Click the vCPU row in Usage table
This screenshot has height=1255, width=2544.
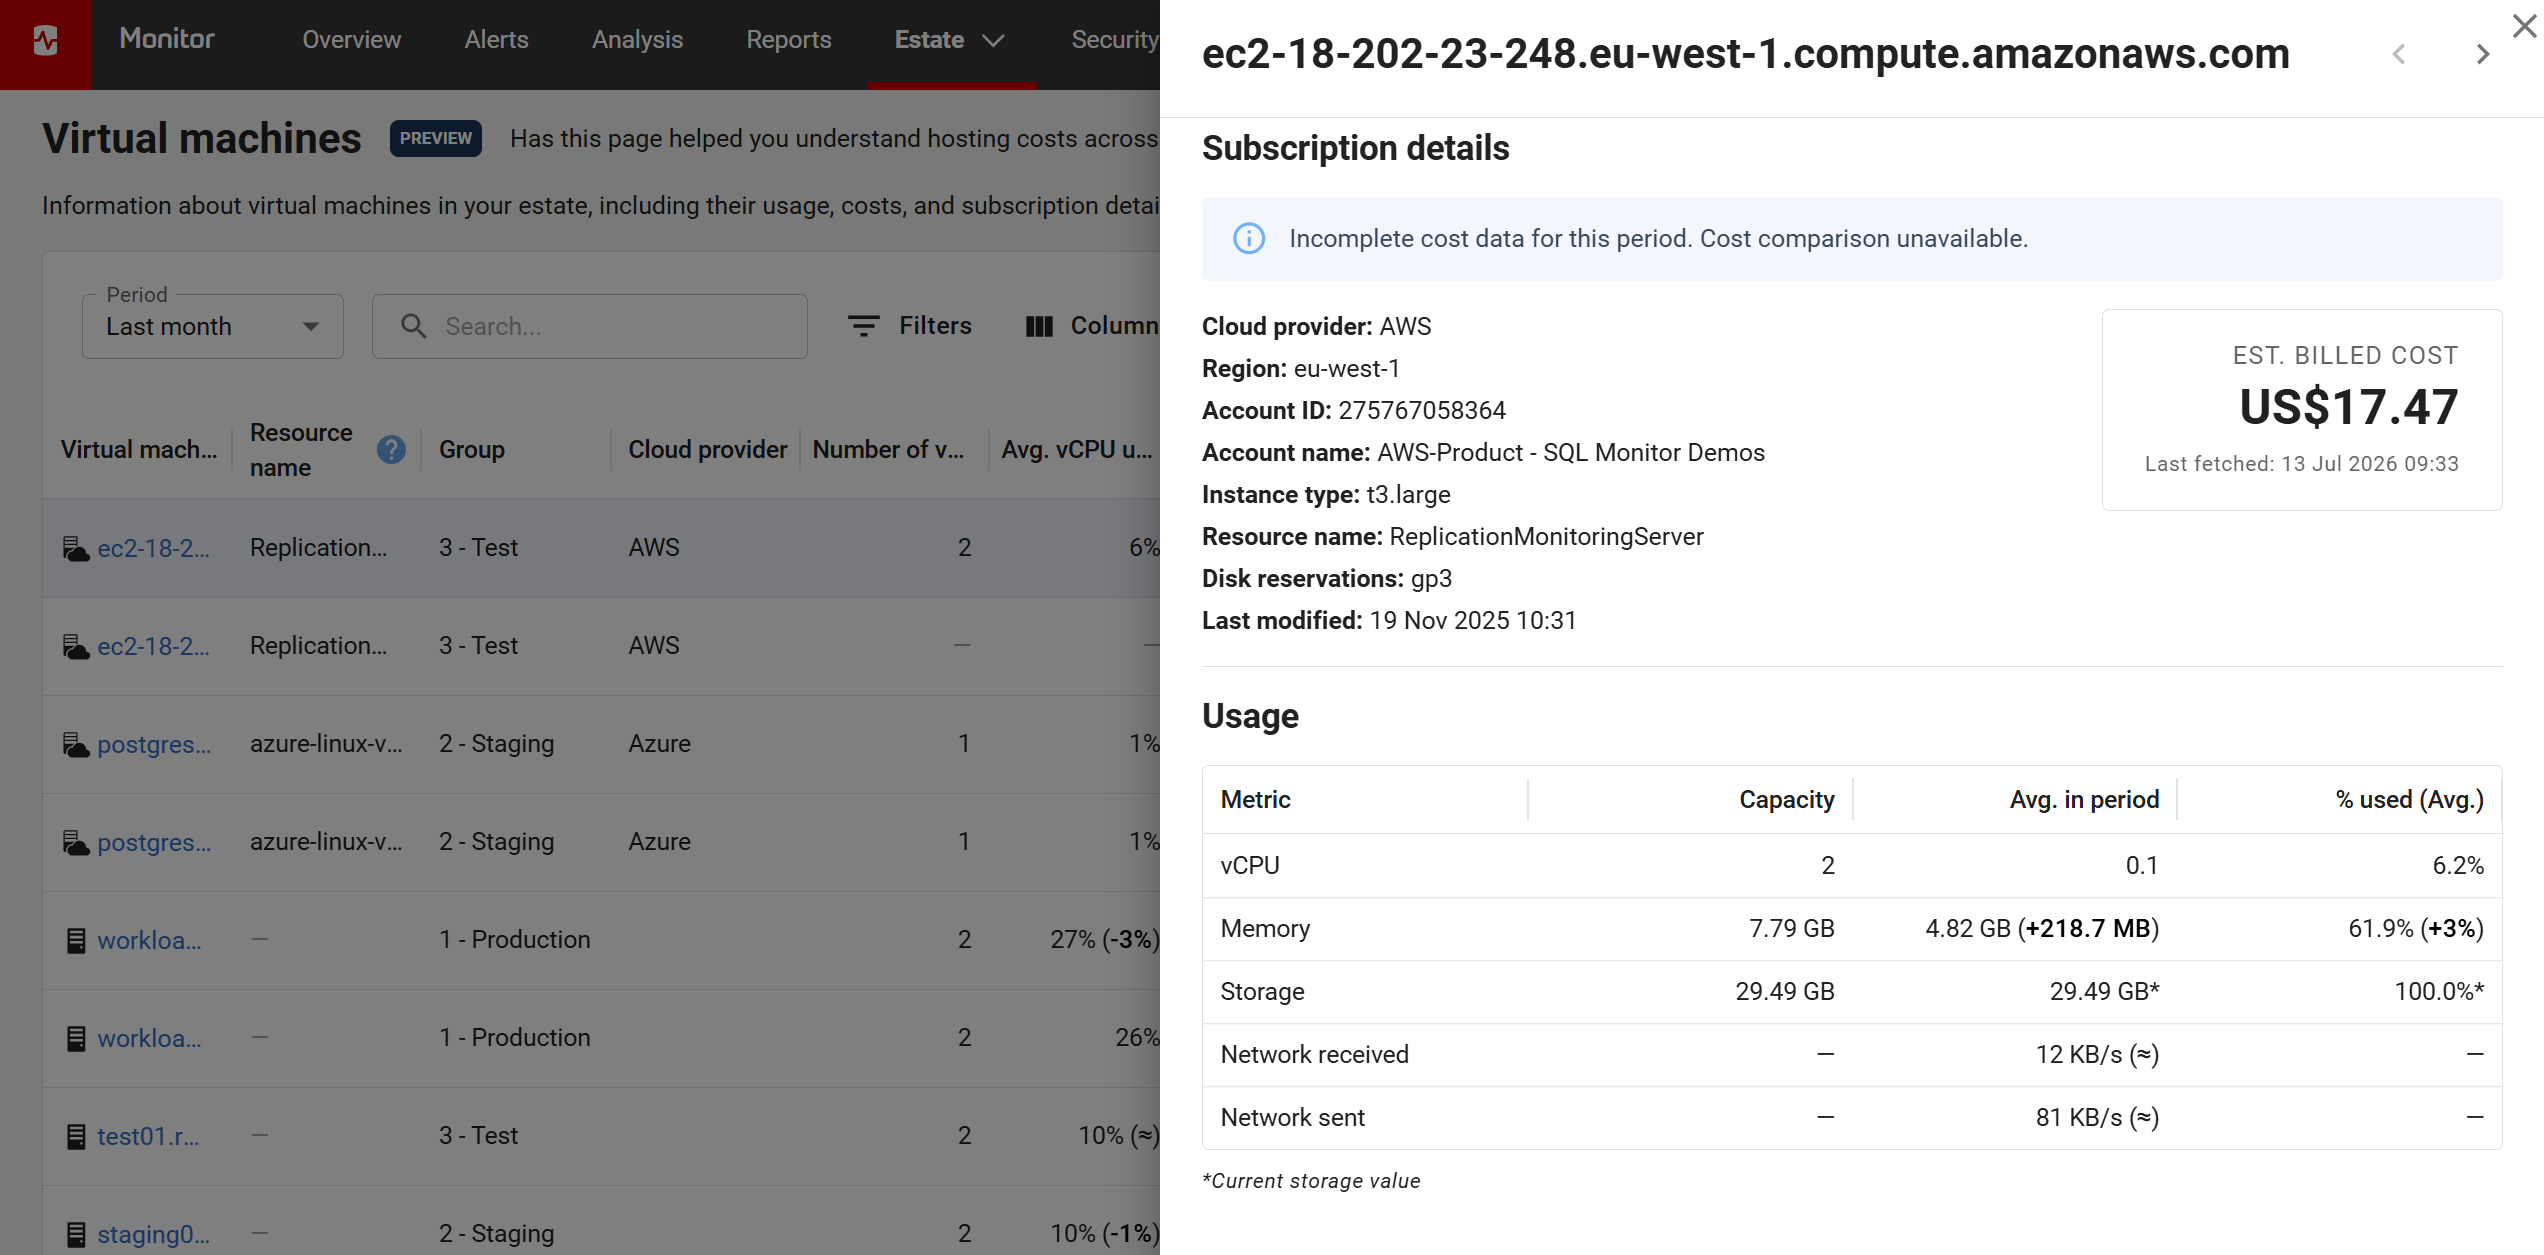(x=1852, y=866)
